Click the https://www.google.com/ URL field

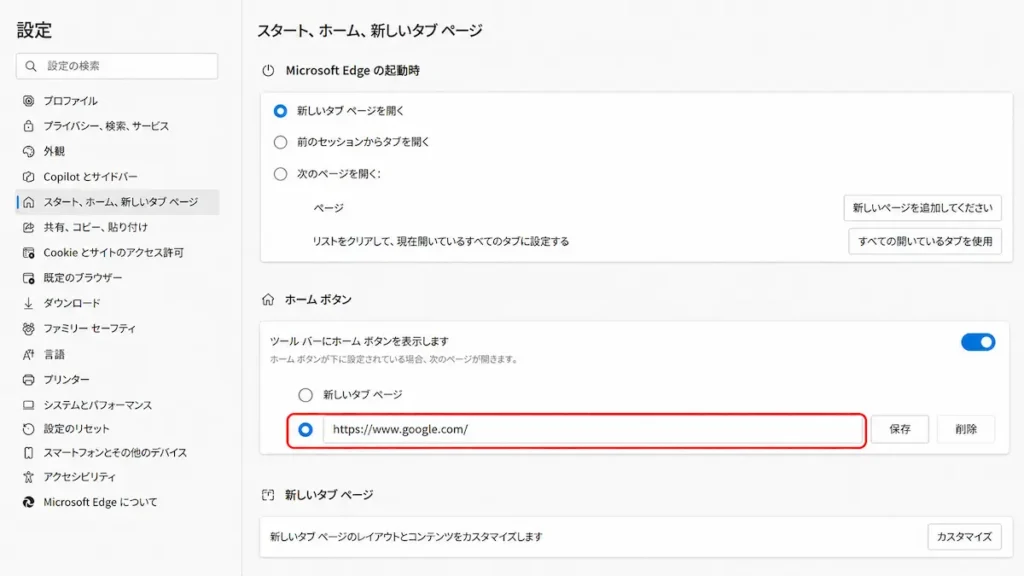pyautogui.click(x=592, y=430)
